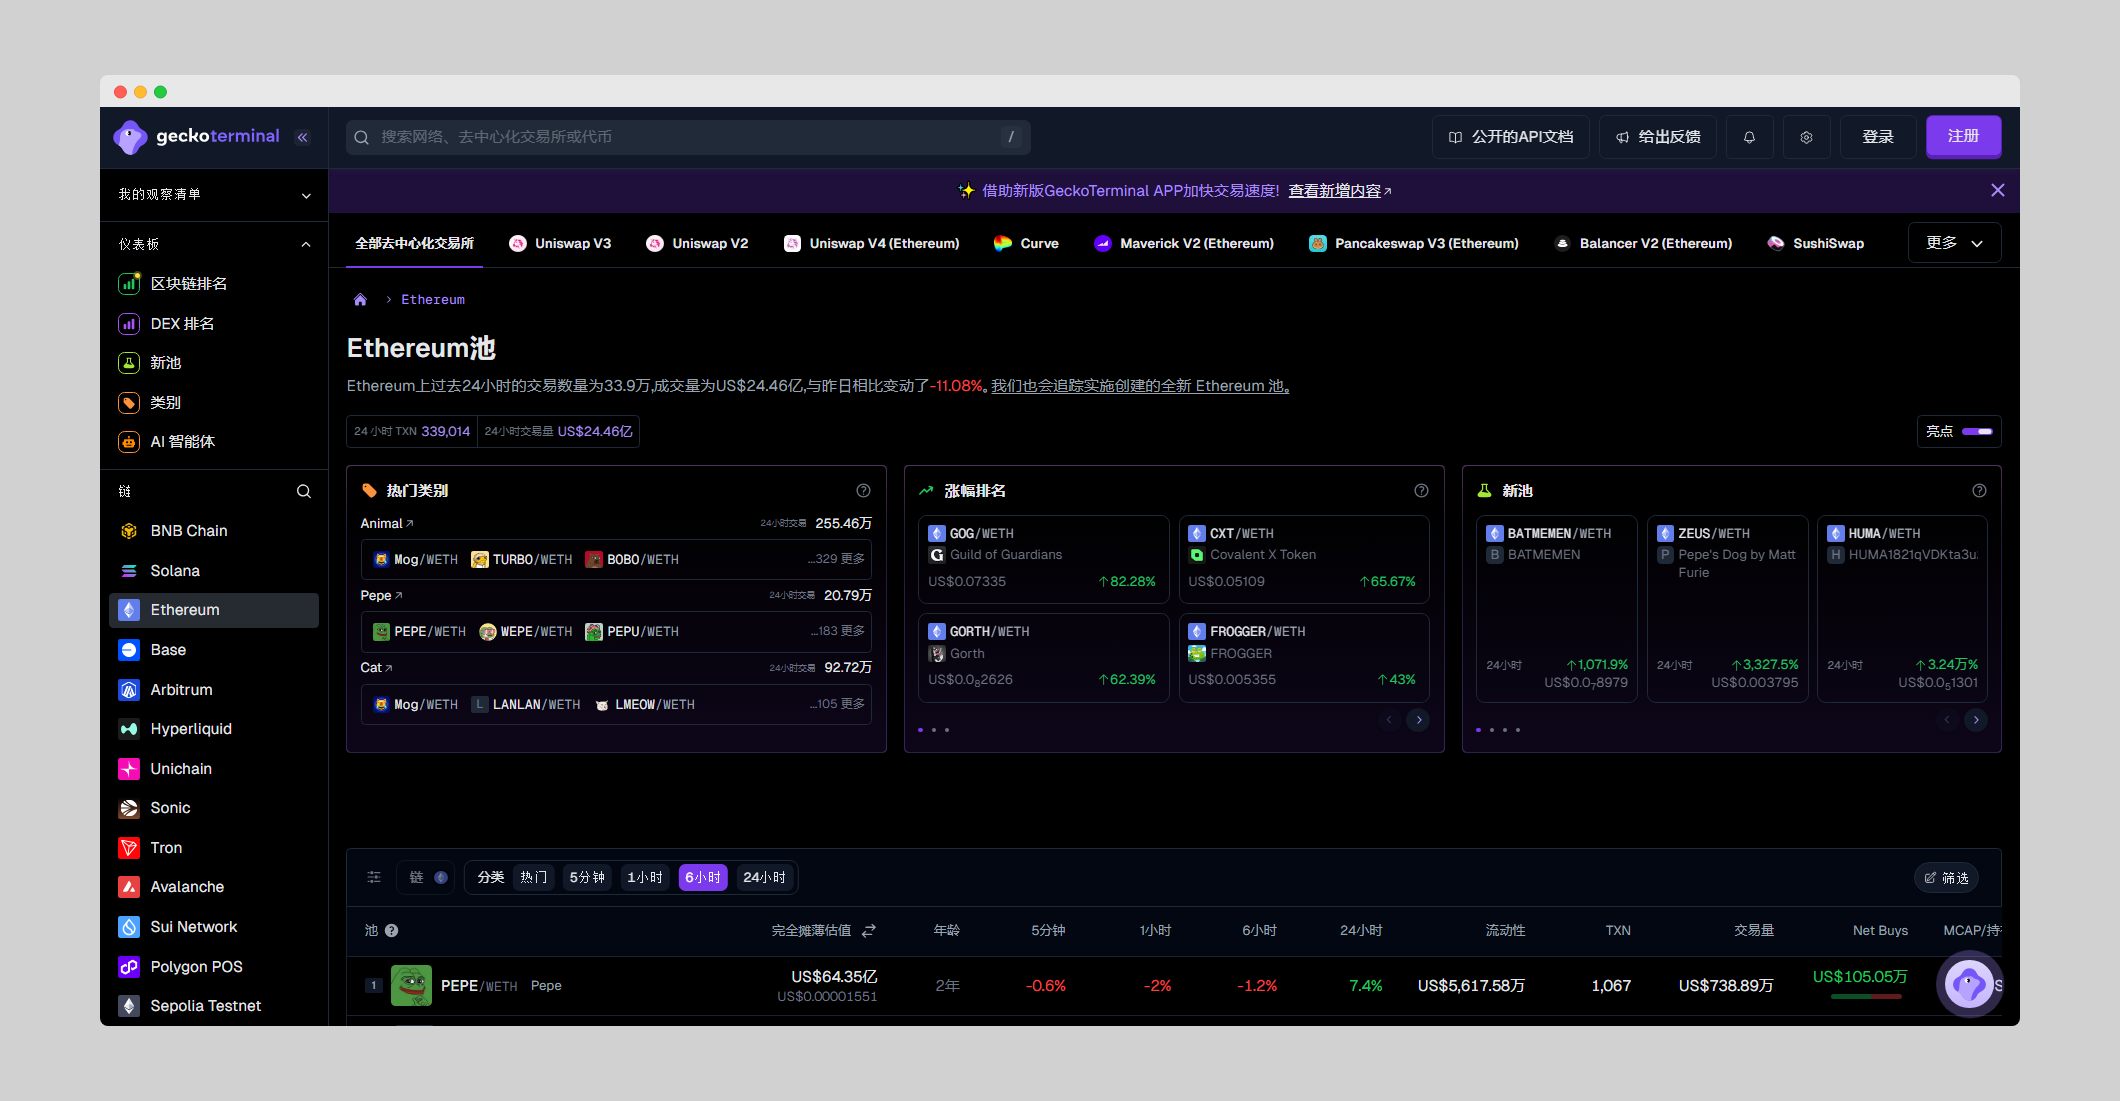
Task: Select Solana network
Action: 214,571
